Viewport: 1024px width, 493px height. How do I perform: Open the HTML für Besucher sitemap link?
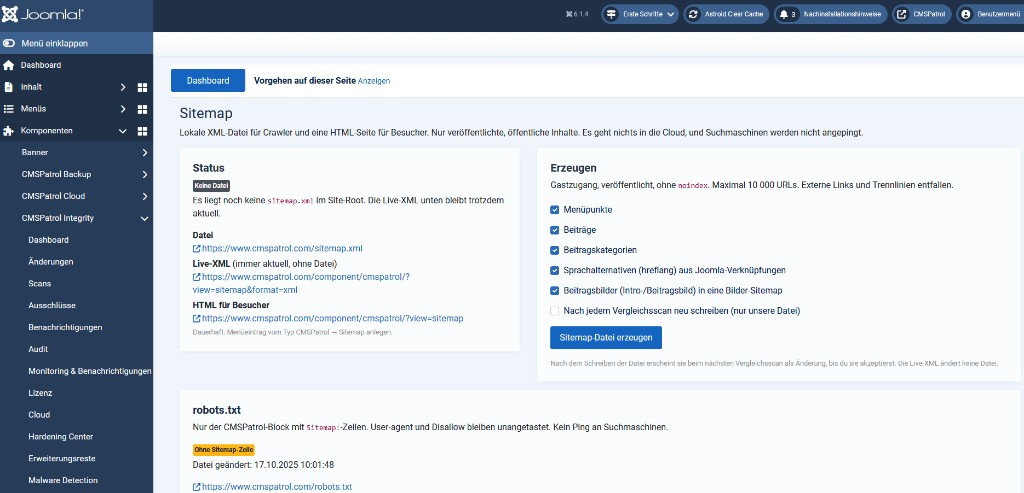[332, 318]
